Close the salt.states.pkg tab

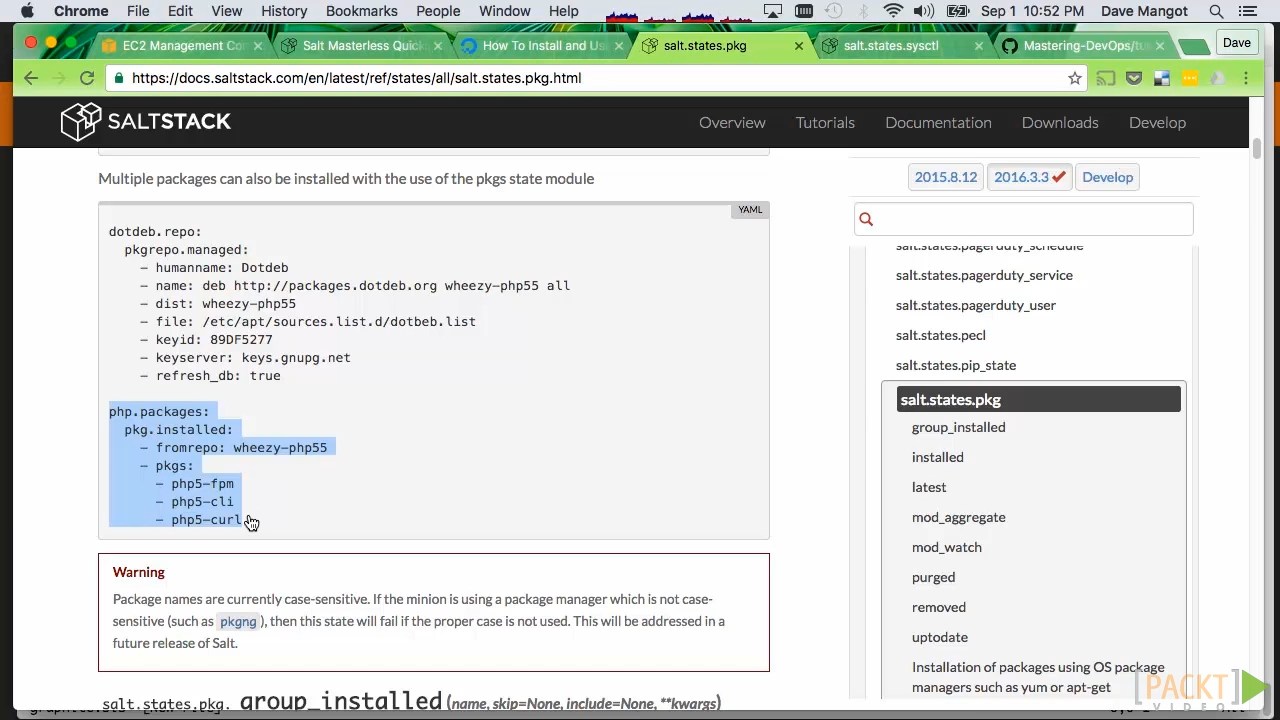[x=798, y=46]
